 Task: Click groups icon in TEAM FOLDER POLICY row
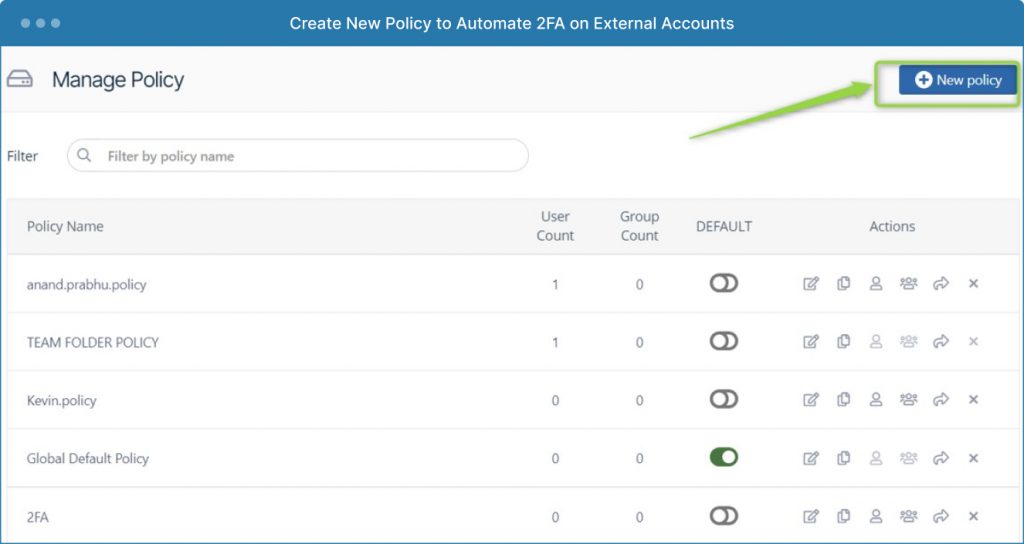[908, 342]
